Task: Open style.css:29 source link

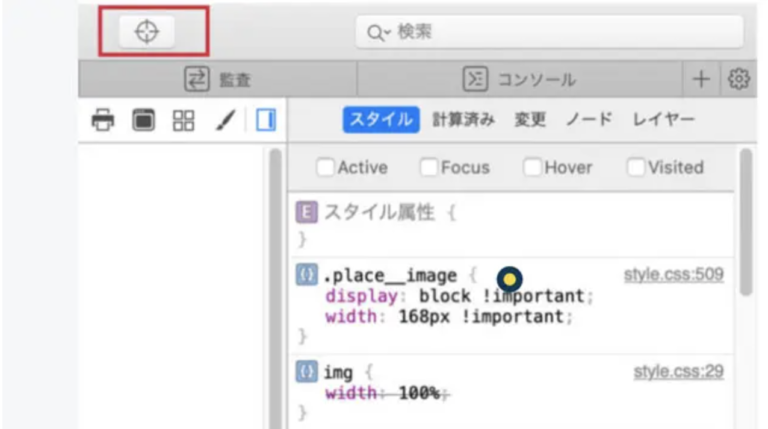Action: (x=678, y=372)
